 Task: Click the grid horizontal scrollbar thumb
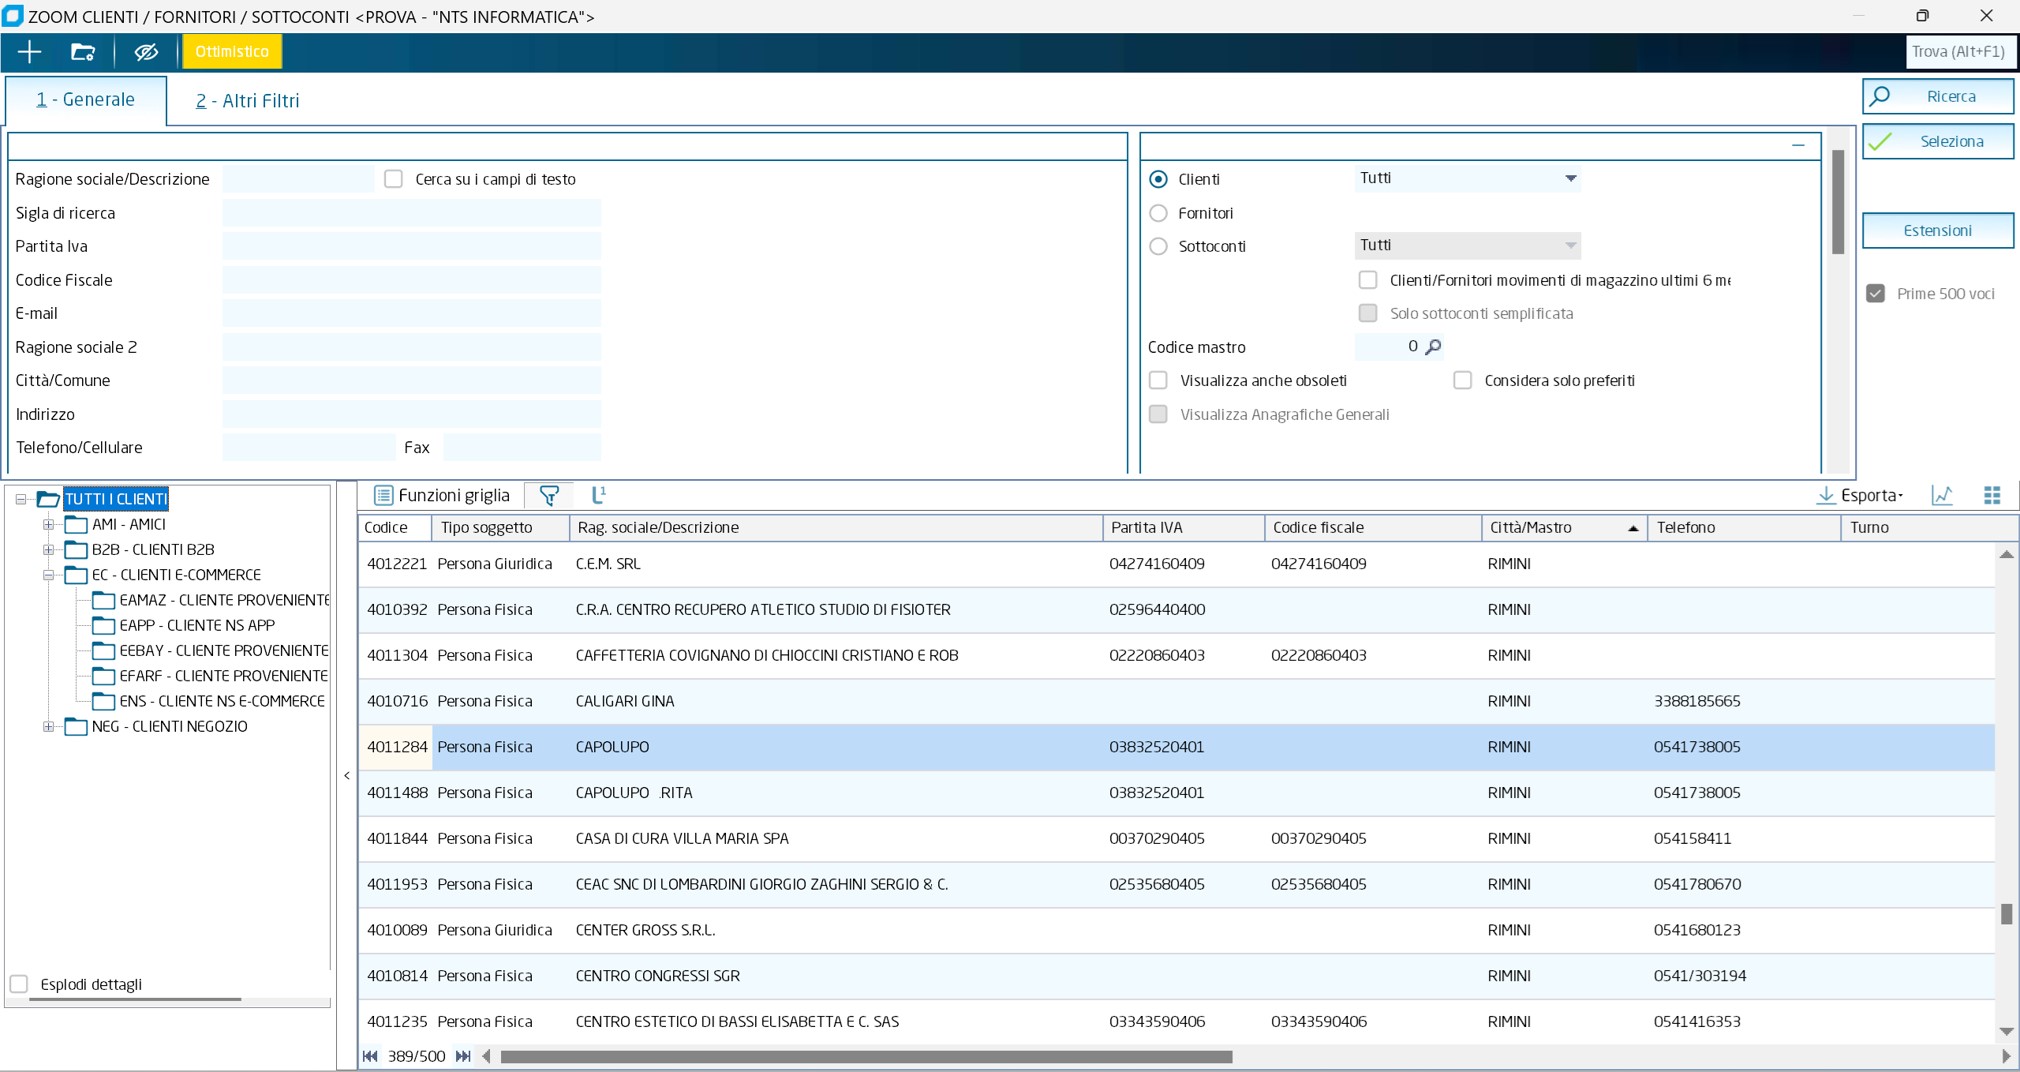pos(865,1056)
